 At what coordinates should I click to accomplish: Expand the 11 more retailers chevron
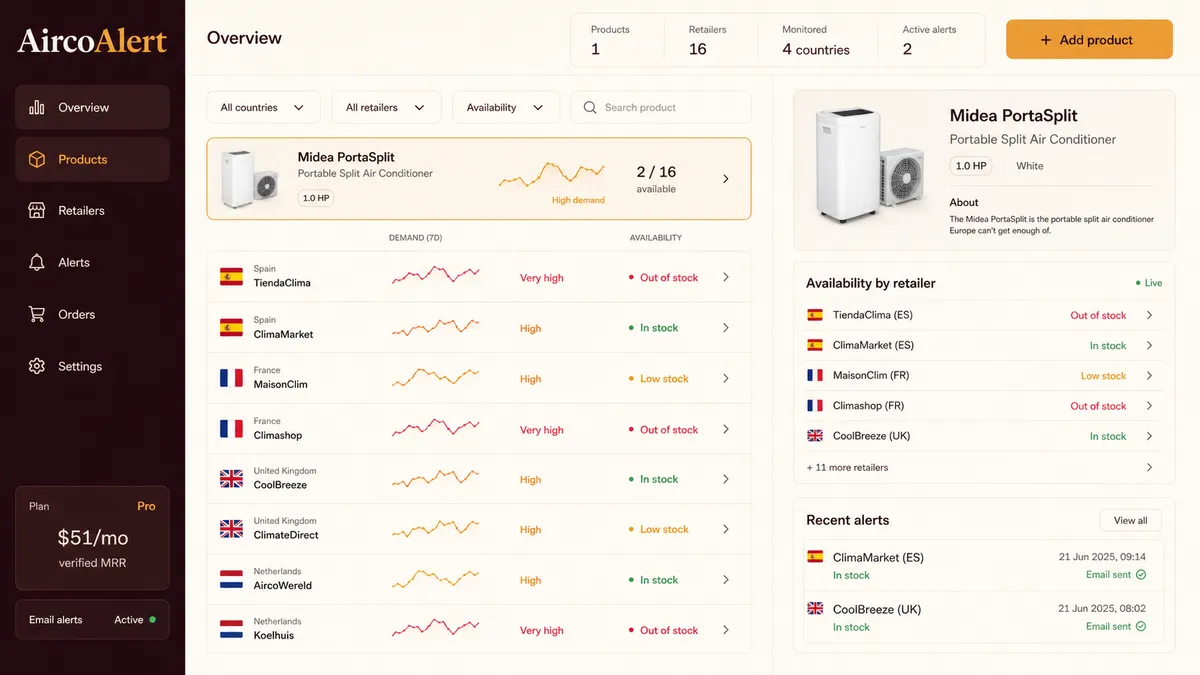point(1149,467)
